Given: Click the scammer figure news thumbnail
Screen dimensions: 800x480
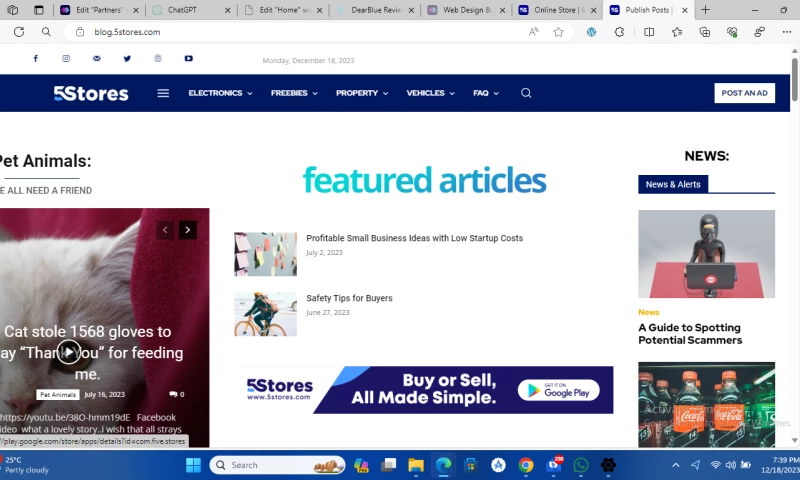Looking at the screenshot, I should tap(706, 254).
